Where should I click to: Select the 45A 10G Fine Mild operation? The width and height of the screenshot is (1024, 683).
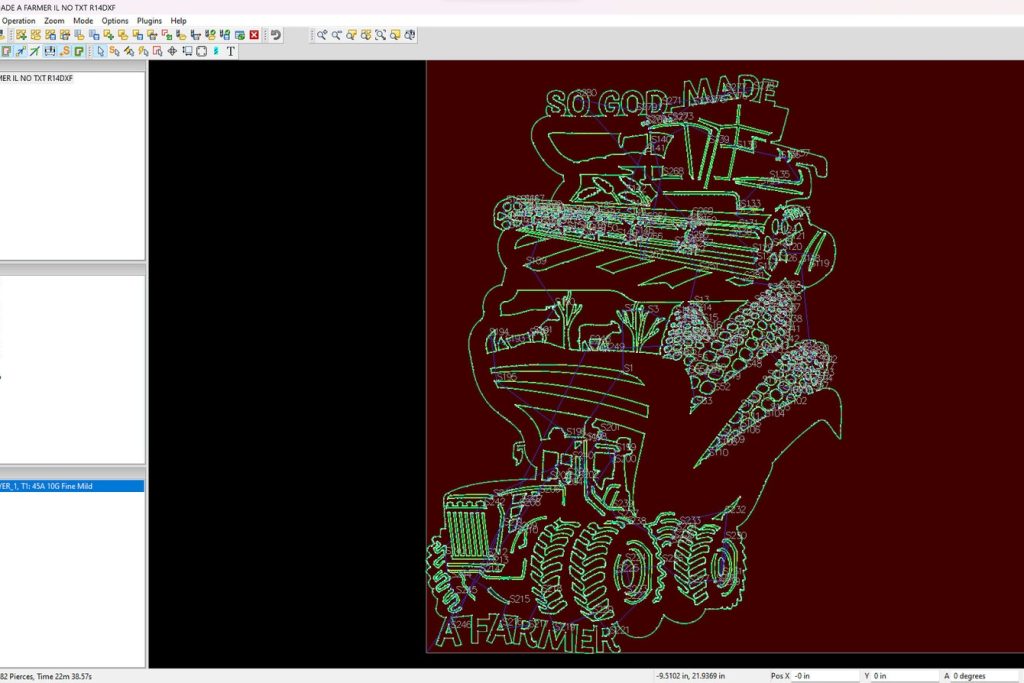coord(70,486)
